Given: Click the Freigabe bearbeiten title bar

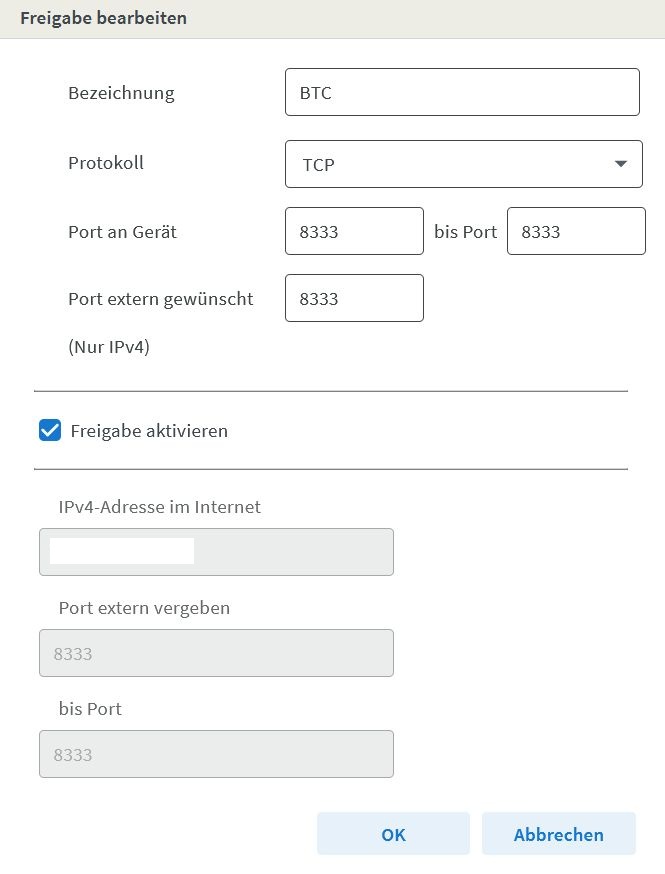Looking at the screenshot, I should pyautogui.click(x=103, y=18).
